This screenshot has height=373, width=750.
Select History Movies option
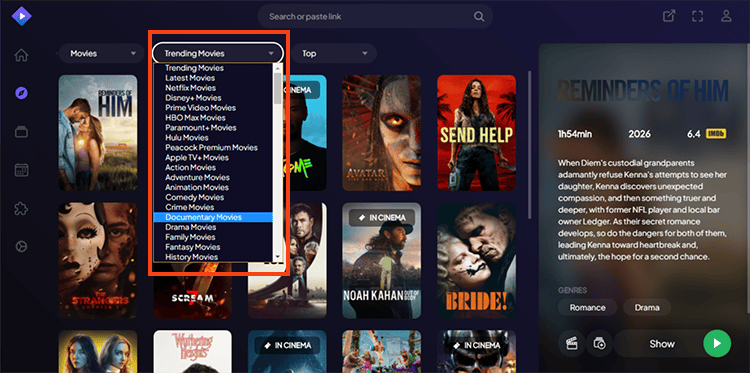pos(213,257)
